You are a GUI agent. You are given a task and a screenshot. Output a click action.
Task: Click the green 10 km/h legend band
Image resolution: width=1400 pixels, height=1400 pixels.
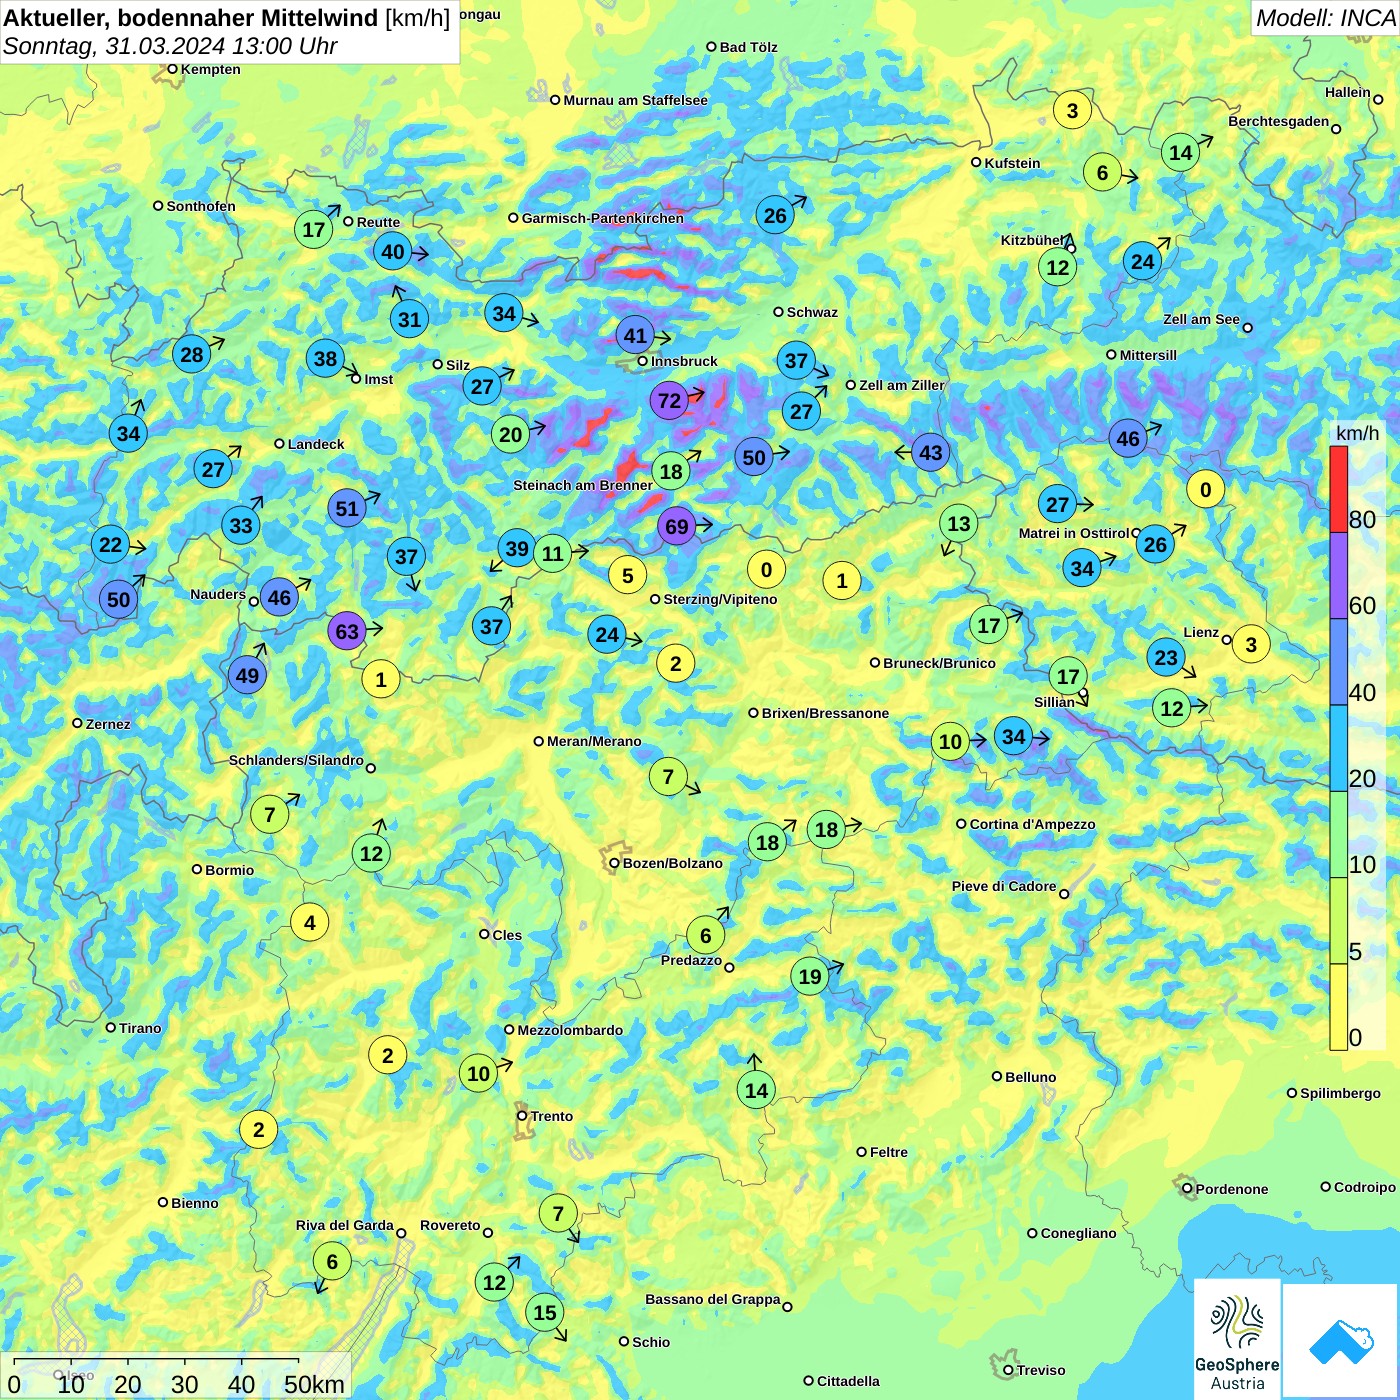(x=1339, y=835)
